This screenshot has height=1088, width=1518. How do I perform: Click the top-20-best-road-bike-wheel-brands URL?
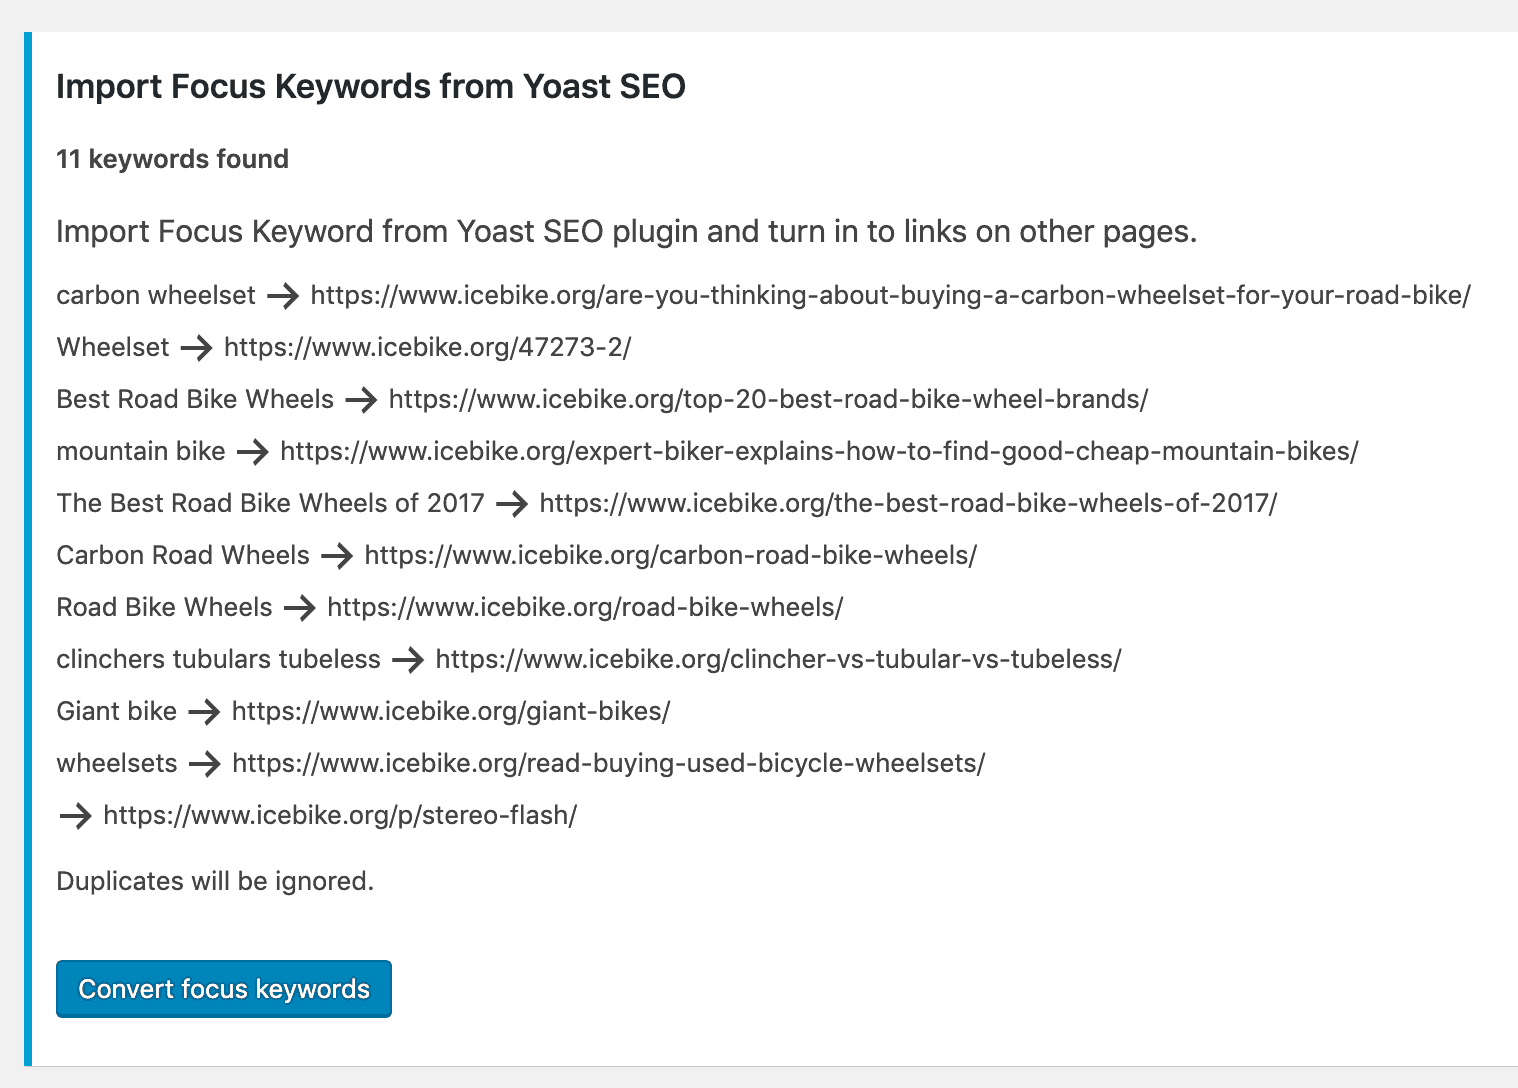[768, 399]
